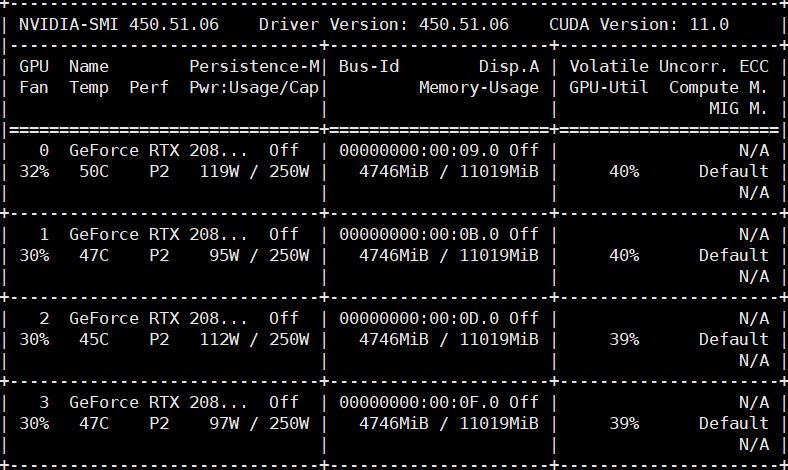The height and width of the screenshot is (470, 788).
Task: Click the 112W / 250W power reading
Action: 254,339
